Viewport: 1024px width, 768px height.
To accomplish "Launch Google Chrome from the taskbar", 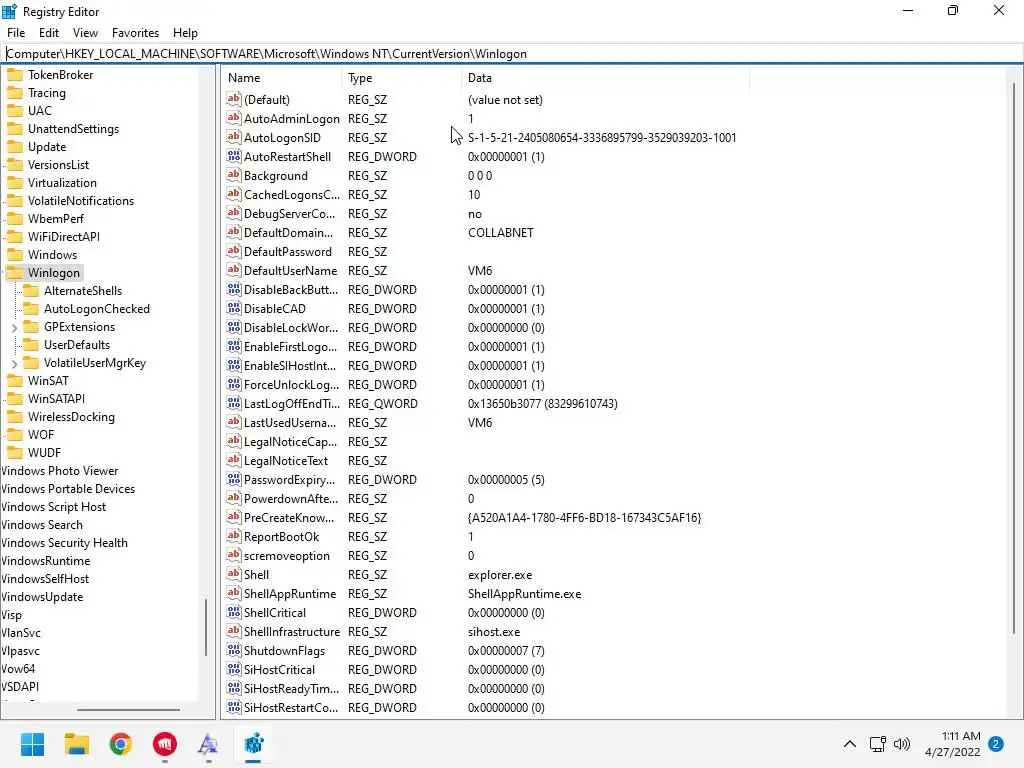I will [x=120, y=744].
